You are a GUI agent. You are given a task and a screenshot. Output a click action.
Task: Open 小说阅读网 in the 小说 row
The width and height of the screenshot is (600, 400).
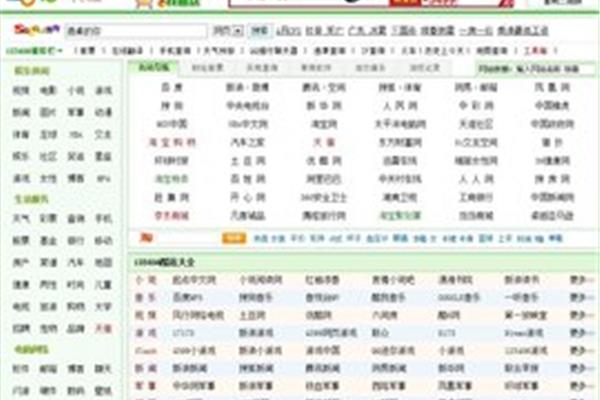tap(261, 280)
